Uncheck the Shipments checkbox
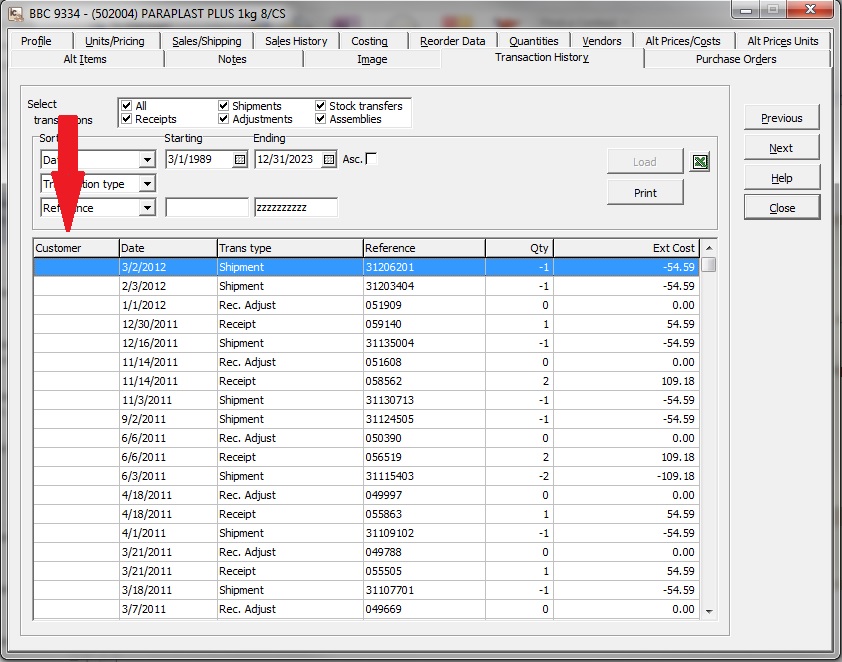The image size is (842, 662). click(223, 106)
